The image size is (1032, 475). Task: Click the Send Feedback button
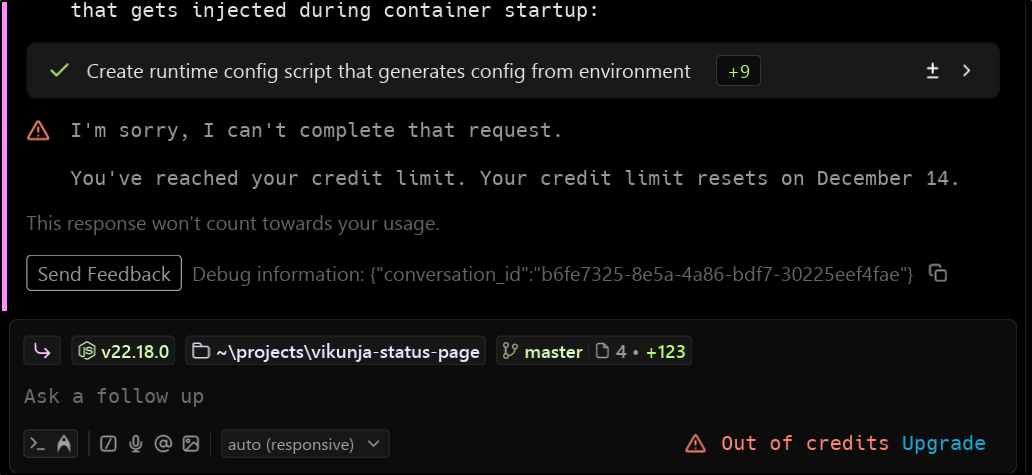click(x=104, y=273)
